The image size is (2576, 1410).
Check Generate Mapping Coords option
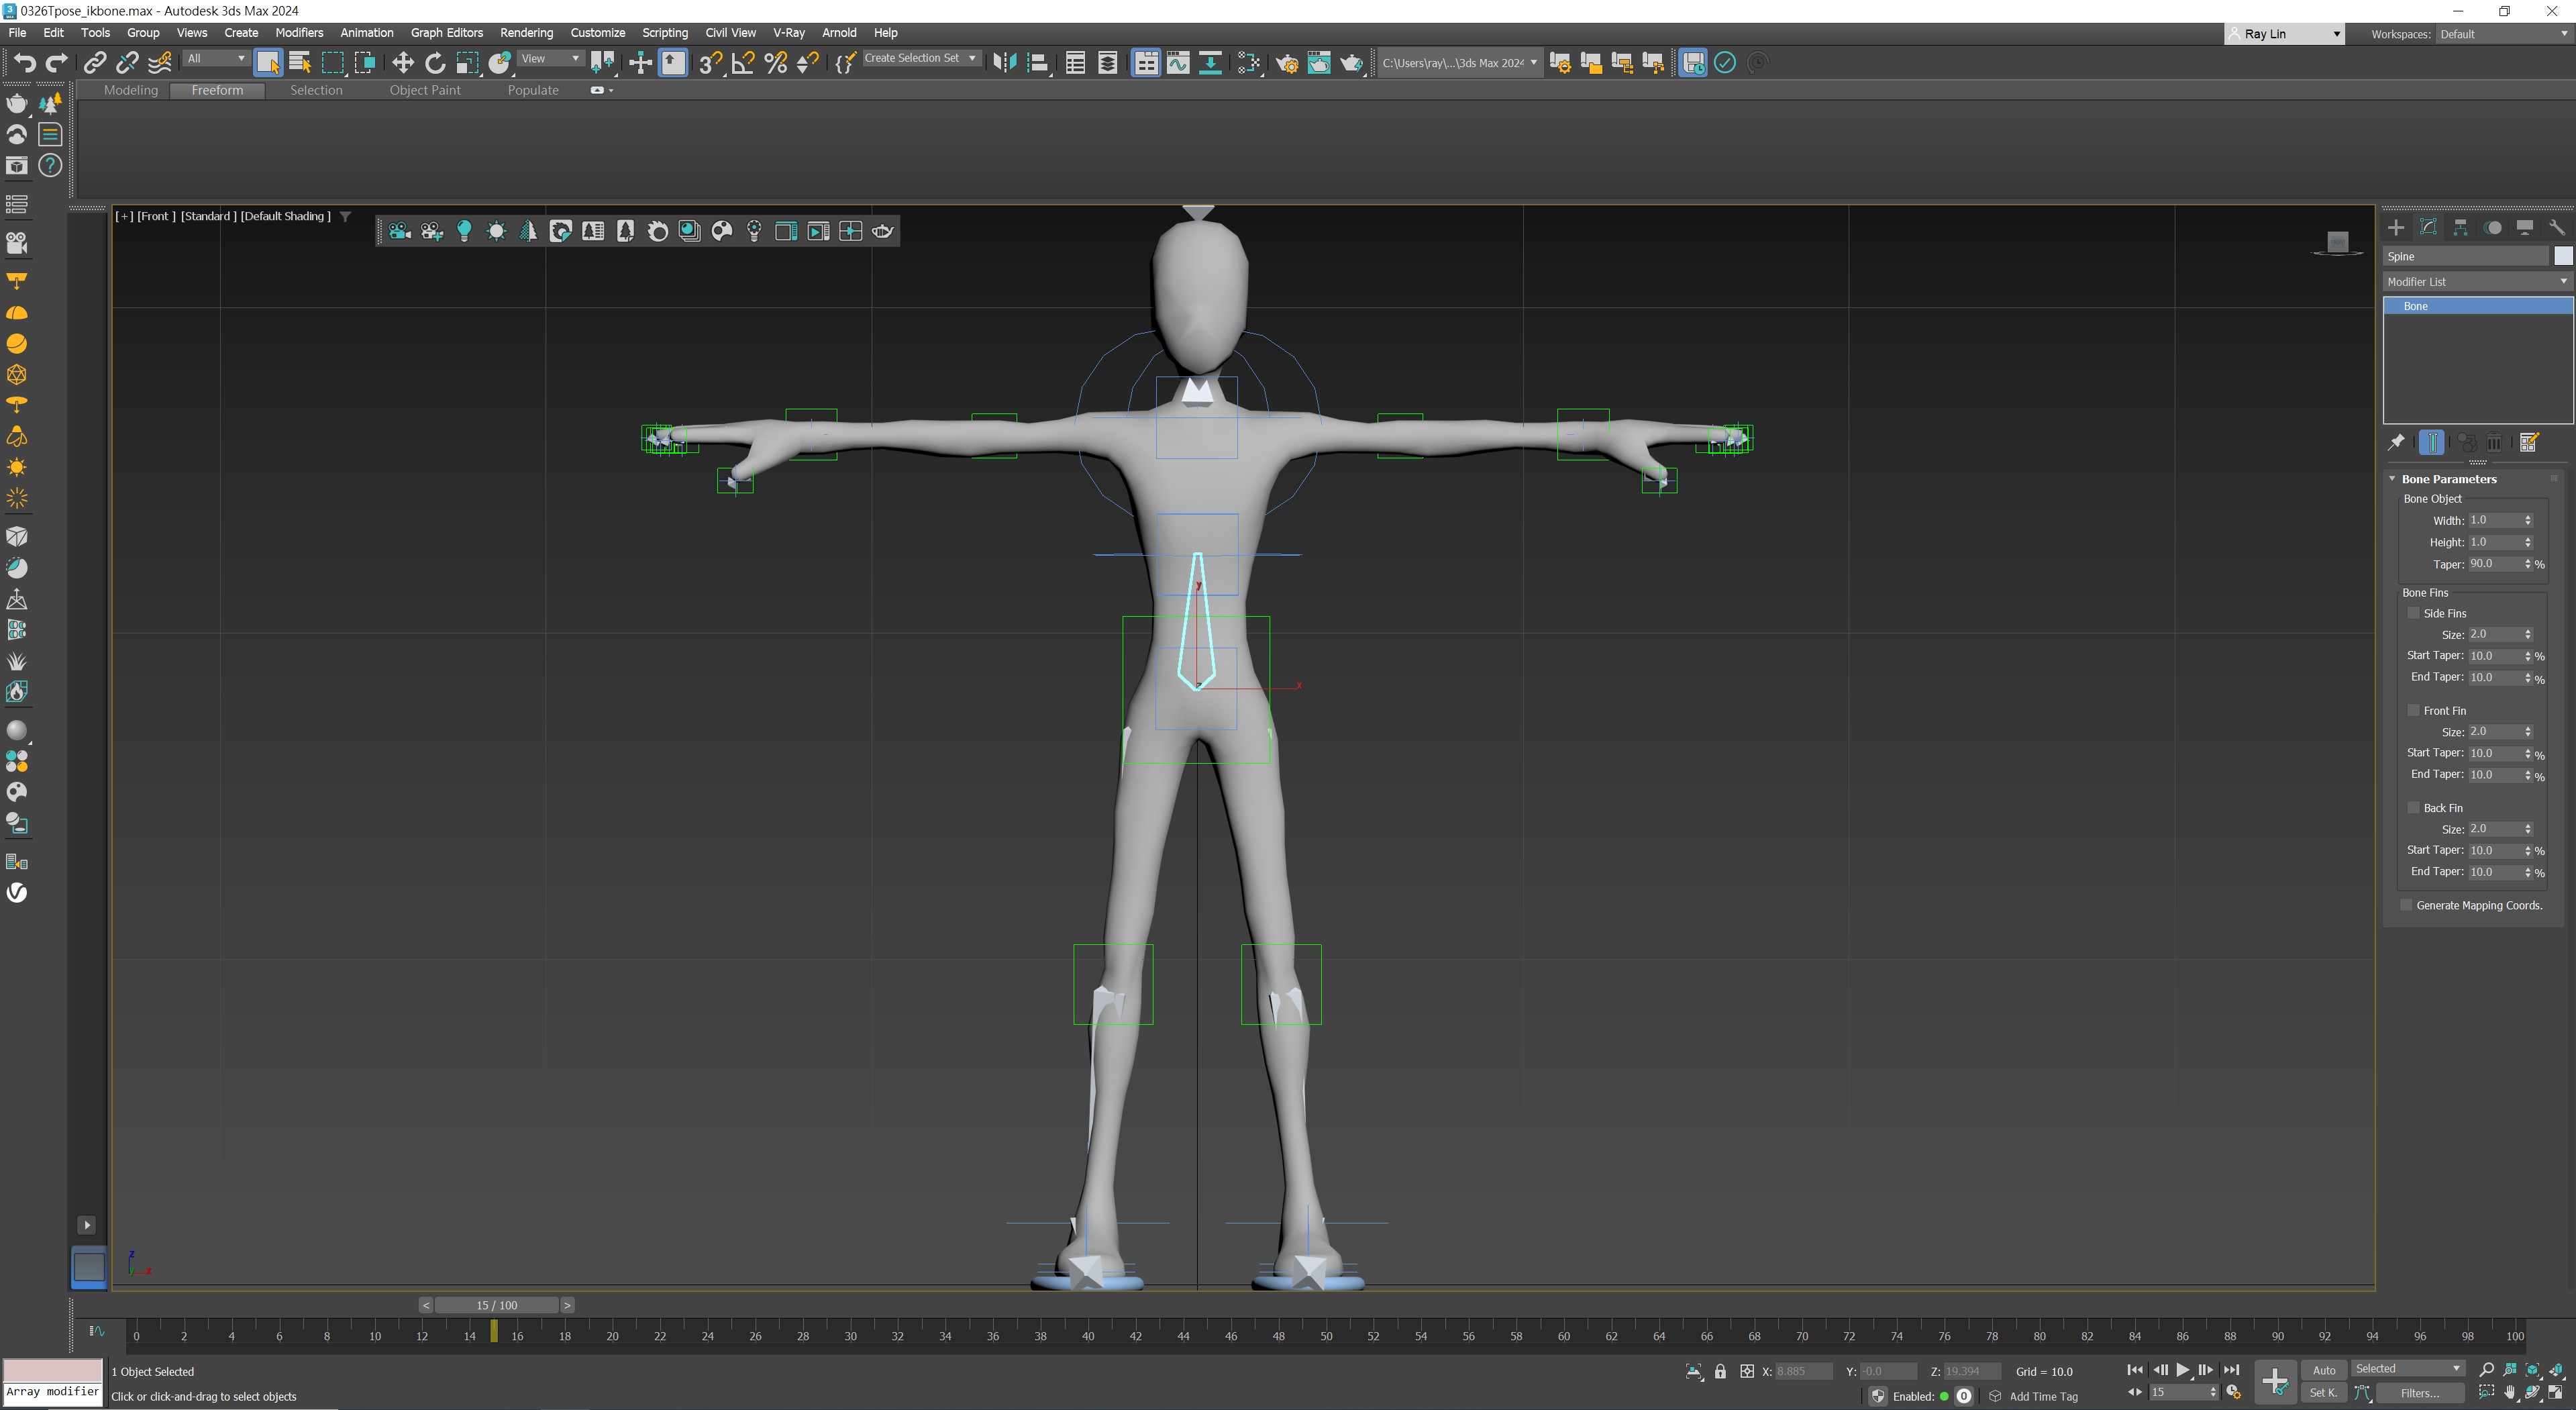(2406, 905)
